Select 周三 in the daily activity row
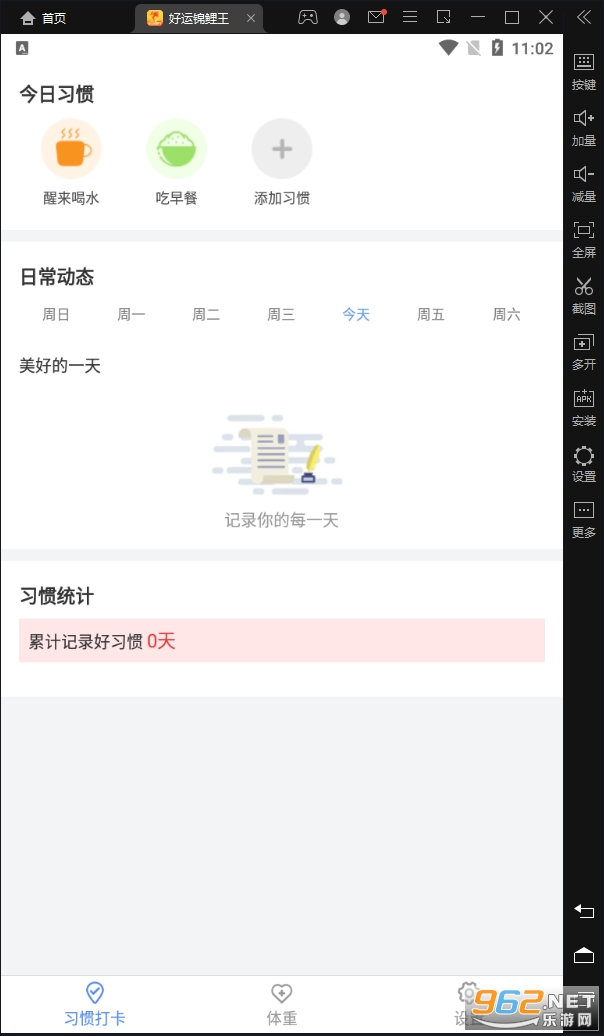604x1036 pixels. click(x=281, y=314)
